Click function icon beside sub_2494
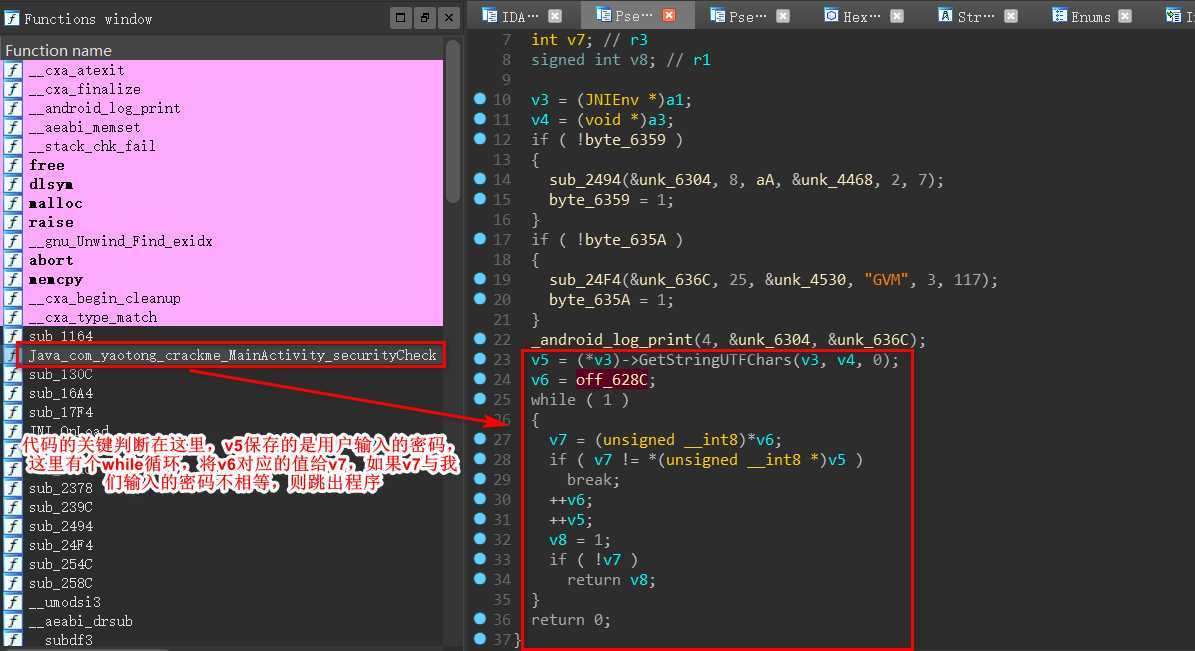 [13, 526]
